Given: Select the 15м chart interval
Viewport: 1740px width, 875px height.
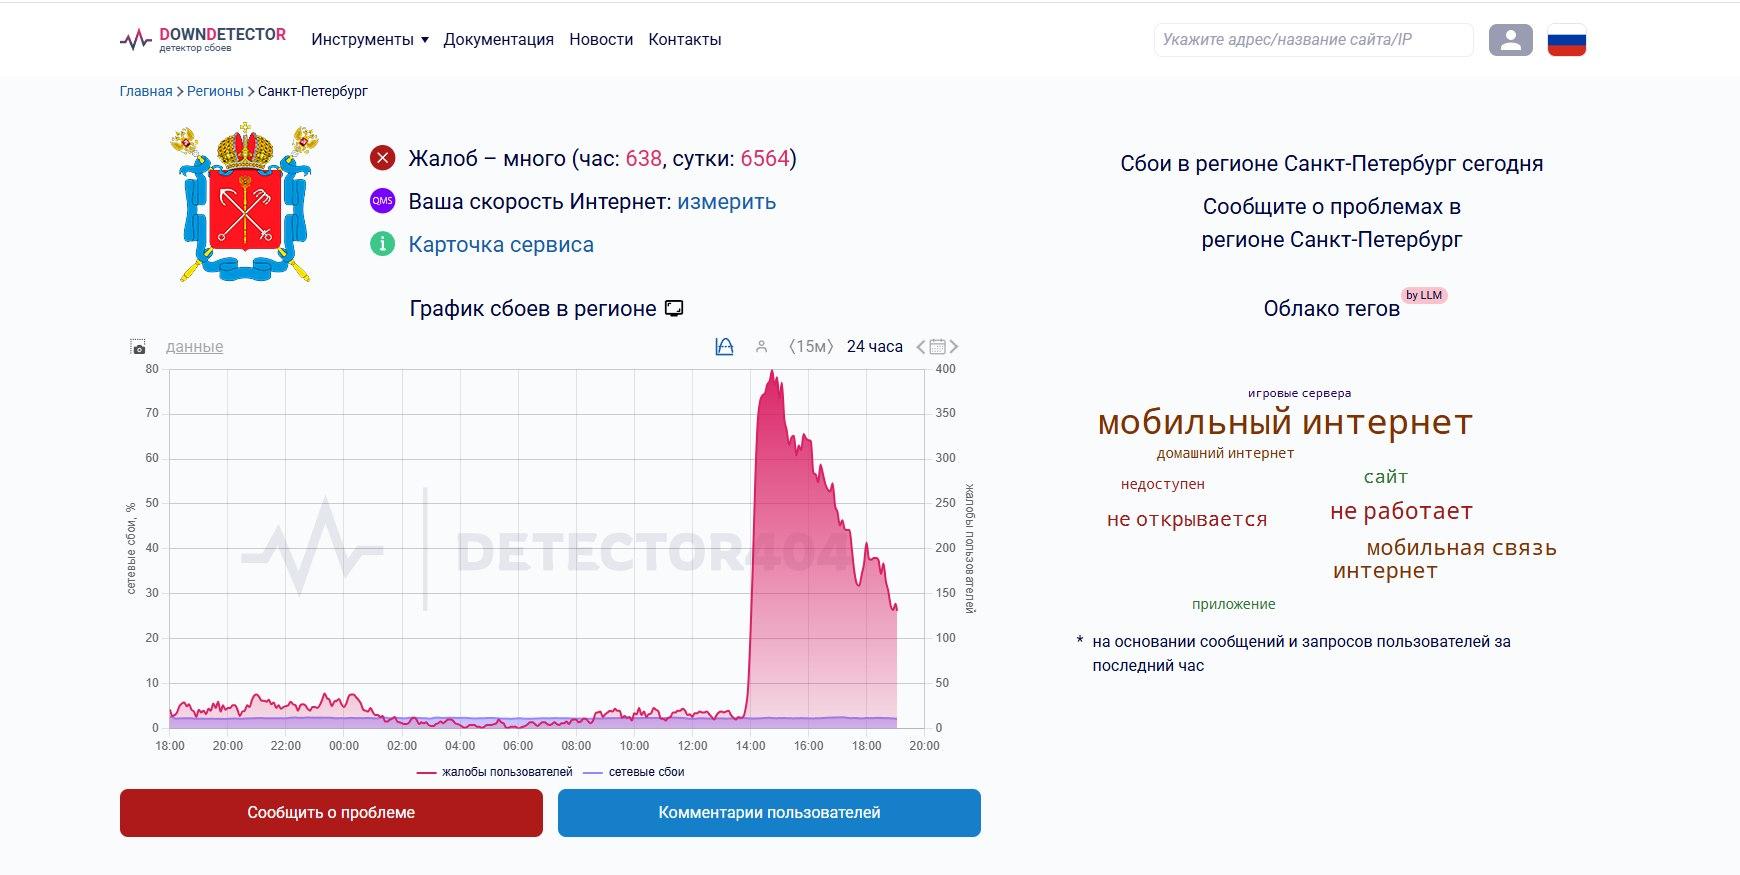Looking at the screenshot, I should pos(810,347).
